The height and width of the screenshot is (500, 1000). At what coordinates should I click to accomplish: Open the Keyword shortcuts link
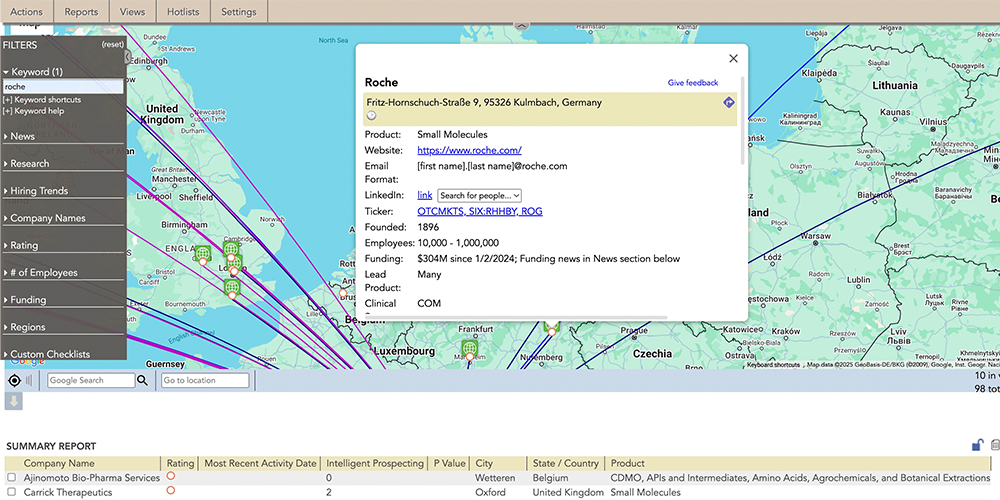42,100
